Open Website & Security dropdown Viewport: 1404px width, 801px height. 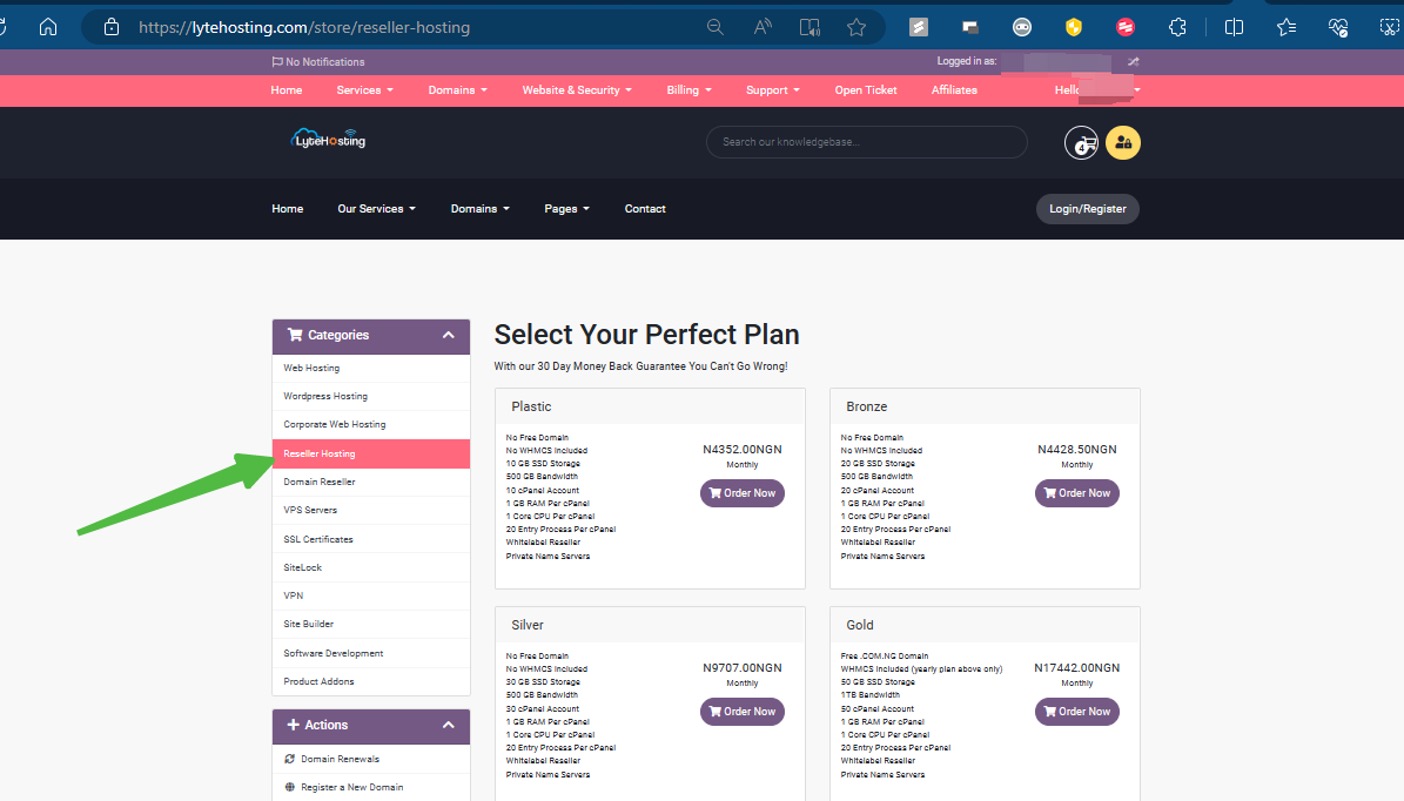[x=577, y=90]
